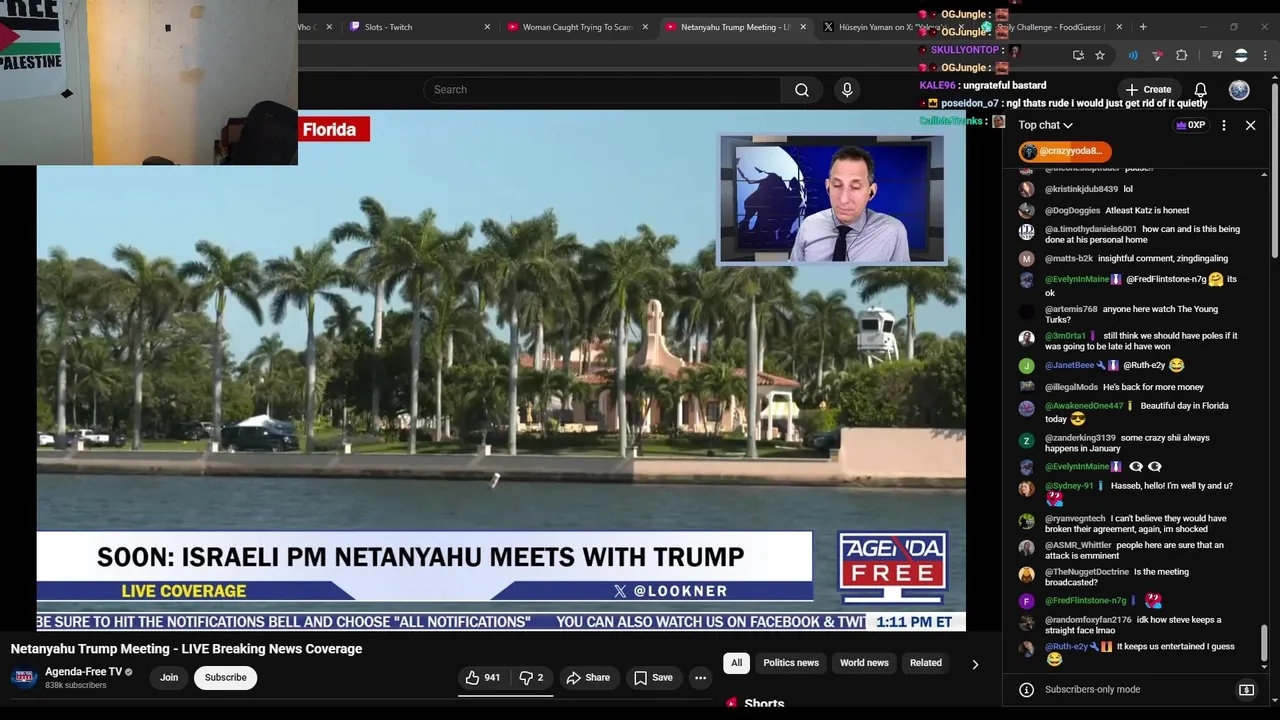Click the live chat scrollbar thumb
This screenshot has width=1280, height=720.
(1264, 645)
